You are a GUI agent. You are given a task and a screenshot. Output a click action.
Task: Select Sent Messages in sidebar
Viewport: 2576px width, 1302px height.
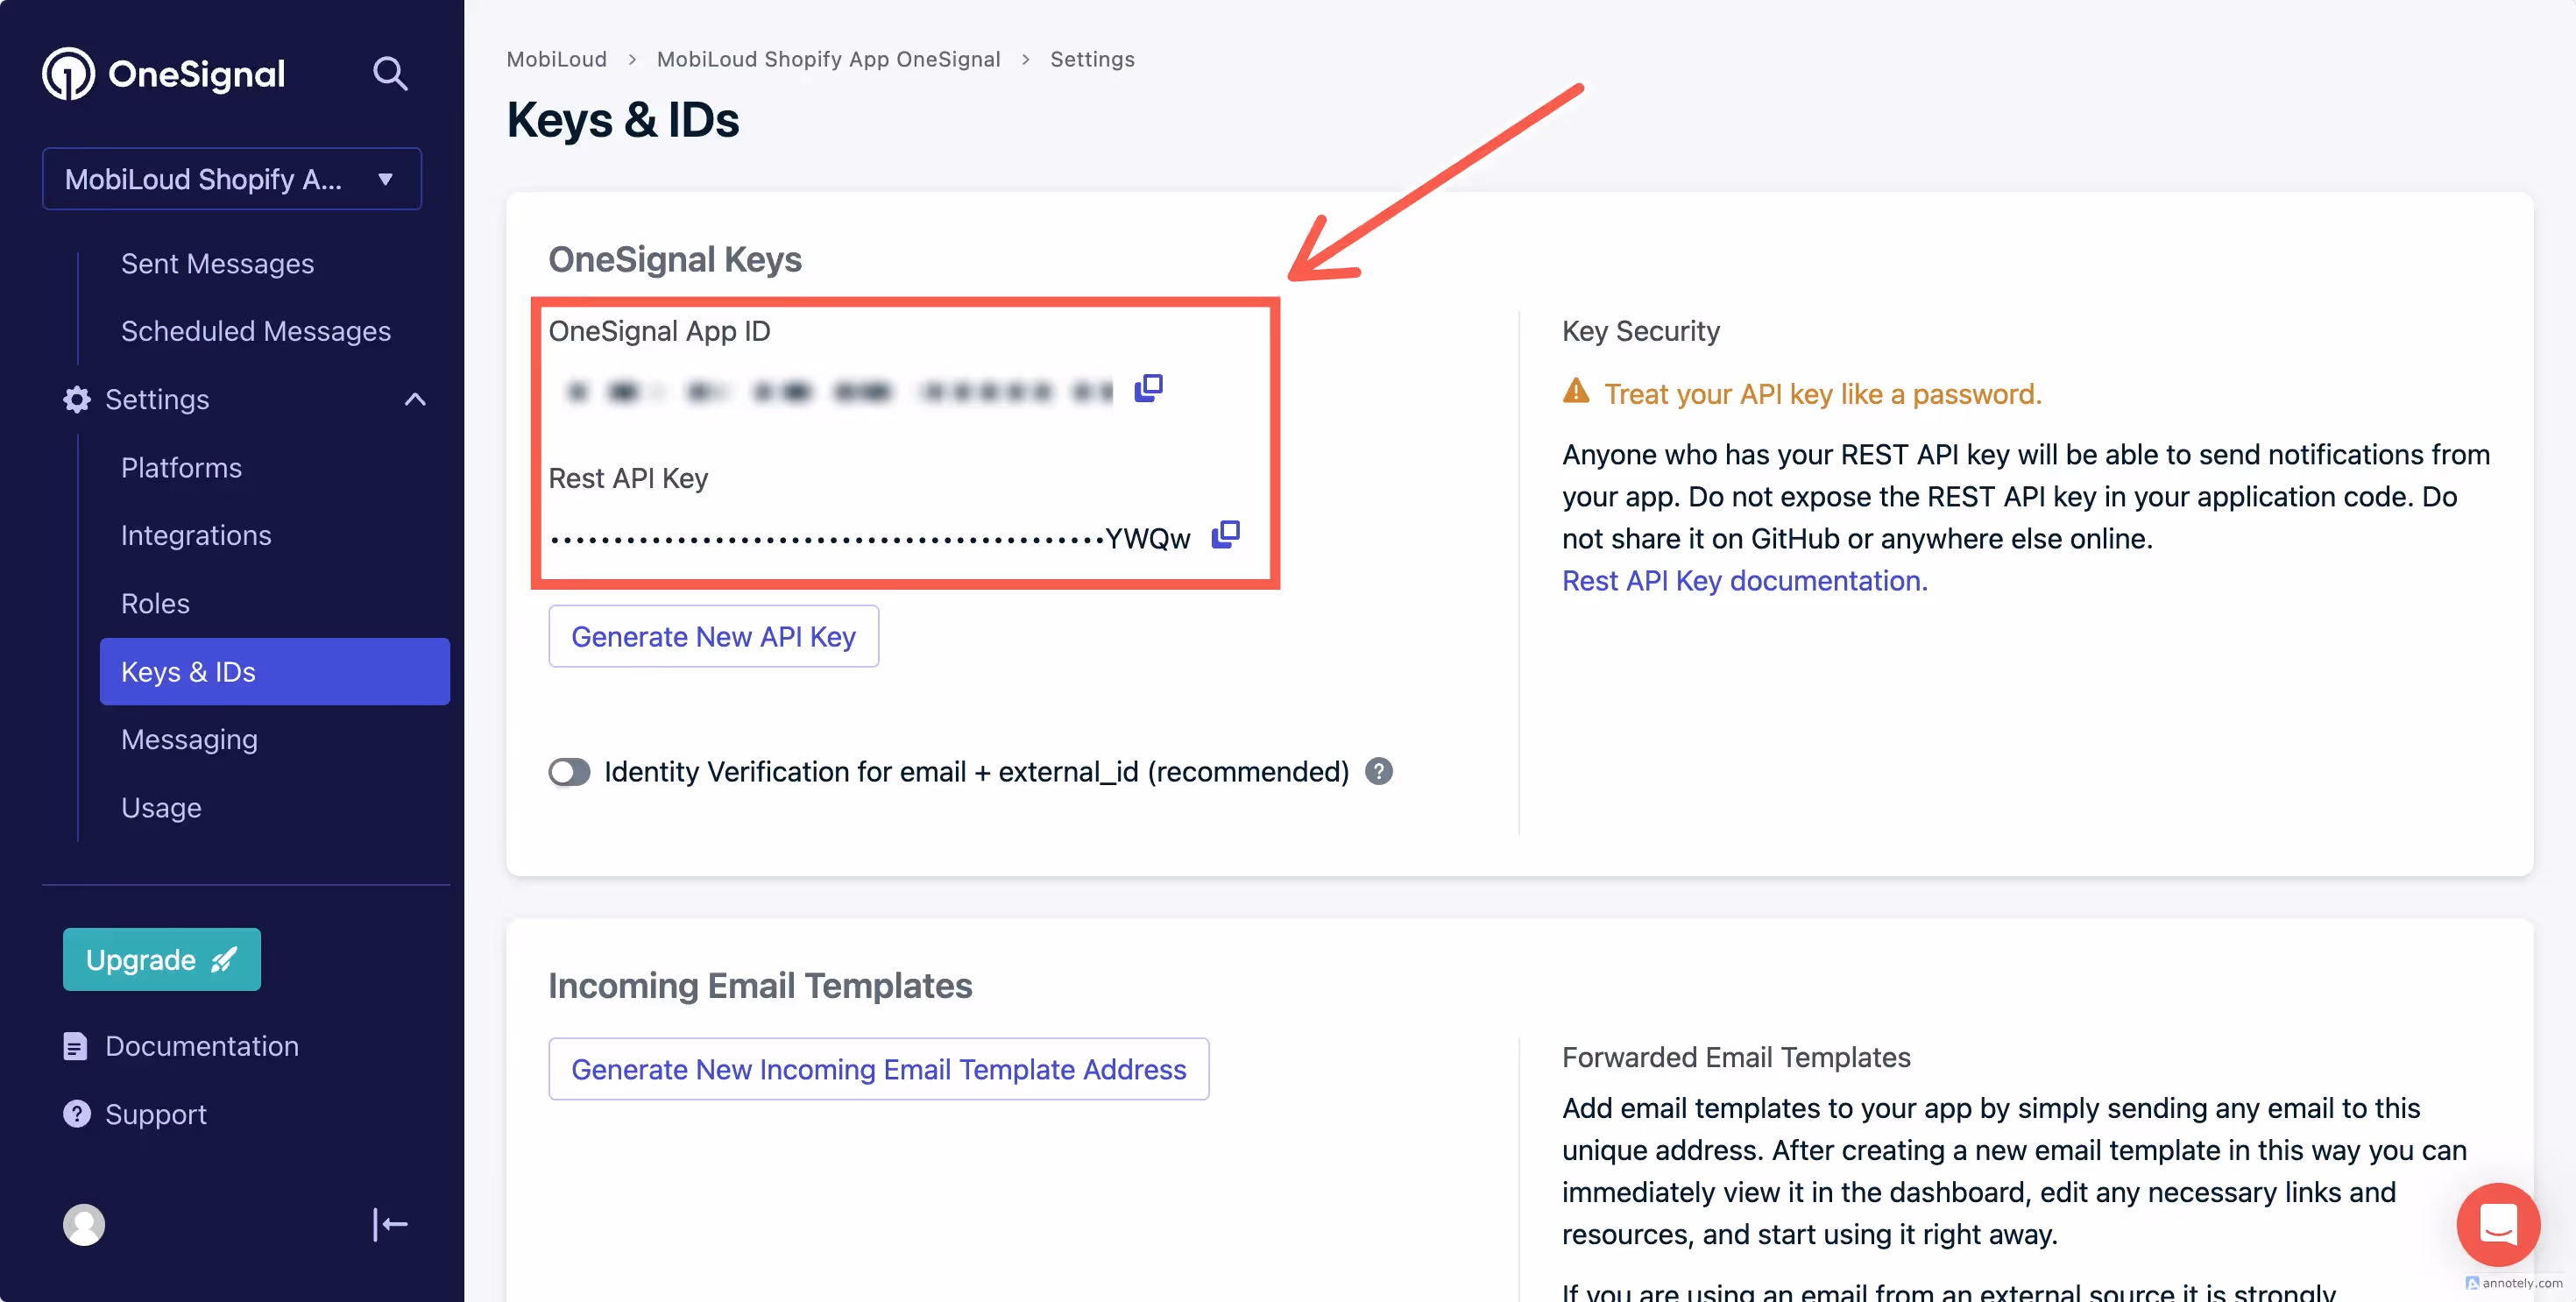217,263
